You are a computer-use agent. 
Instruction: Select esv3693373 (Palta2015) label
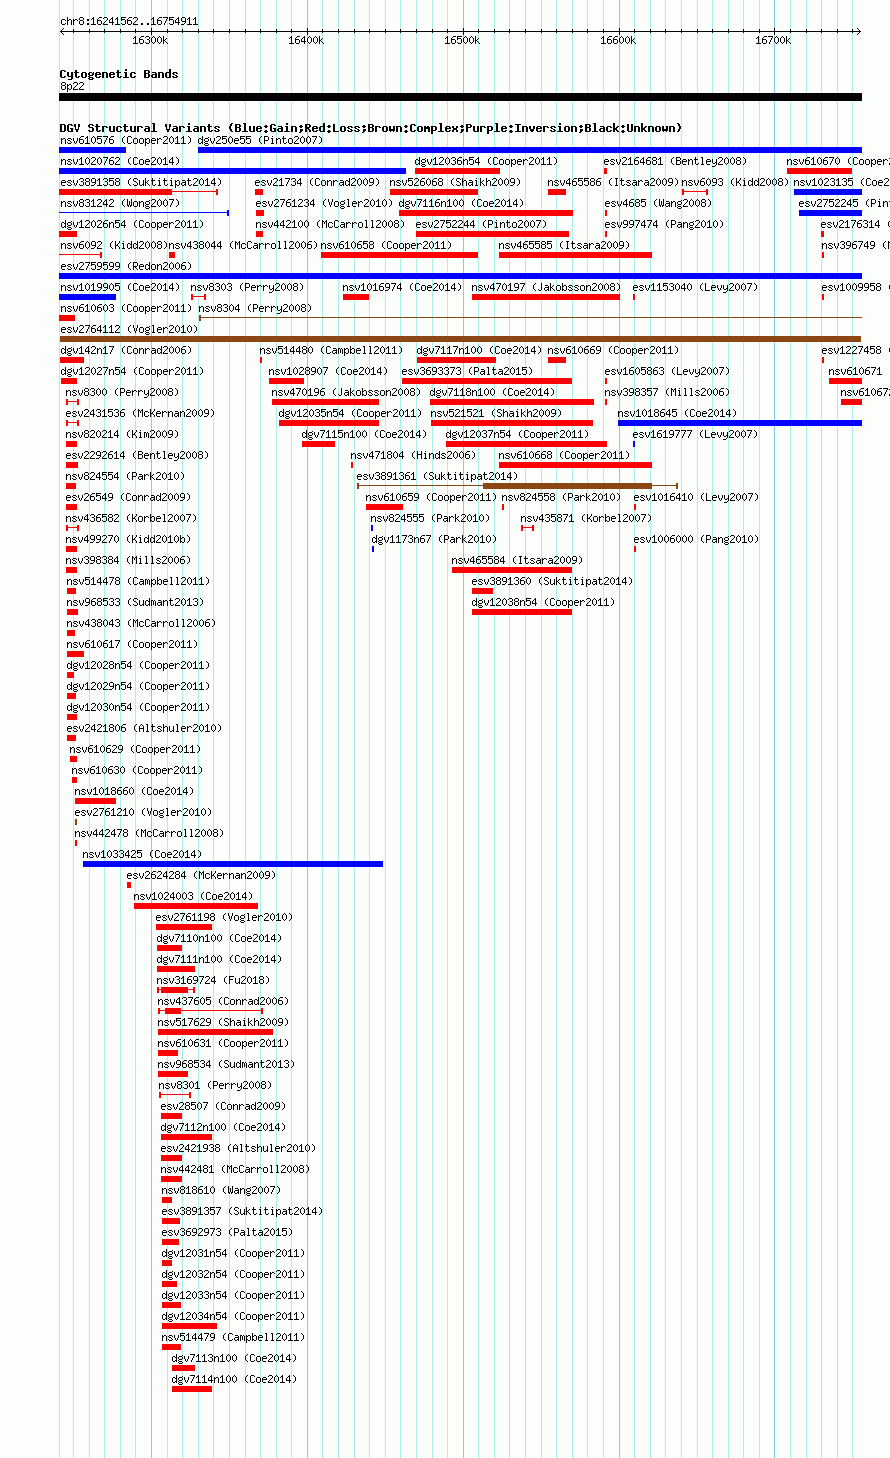pos(468,371)
